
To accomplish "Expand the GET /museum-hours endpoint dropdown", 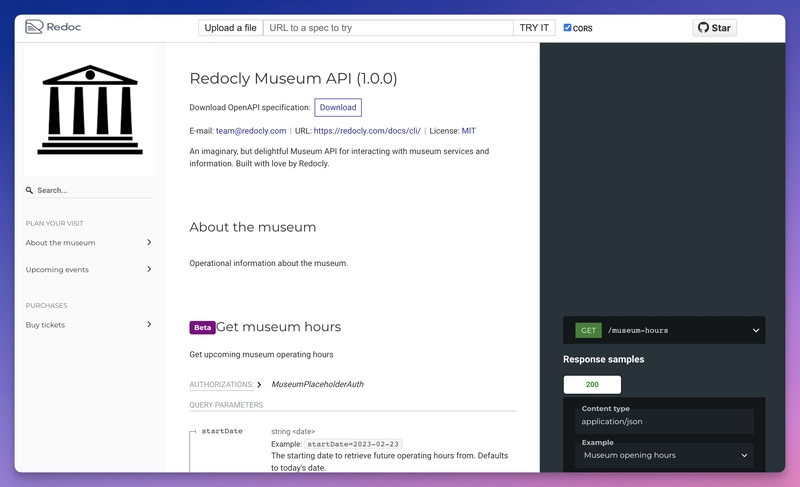I will click(x=756, y=330).
